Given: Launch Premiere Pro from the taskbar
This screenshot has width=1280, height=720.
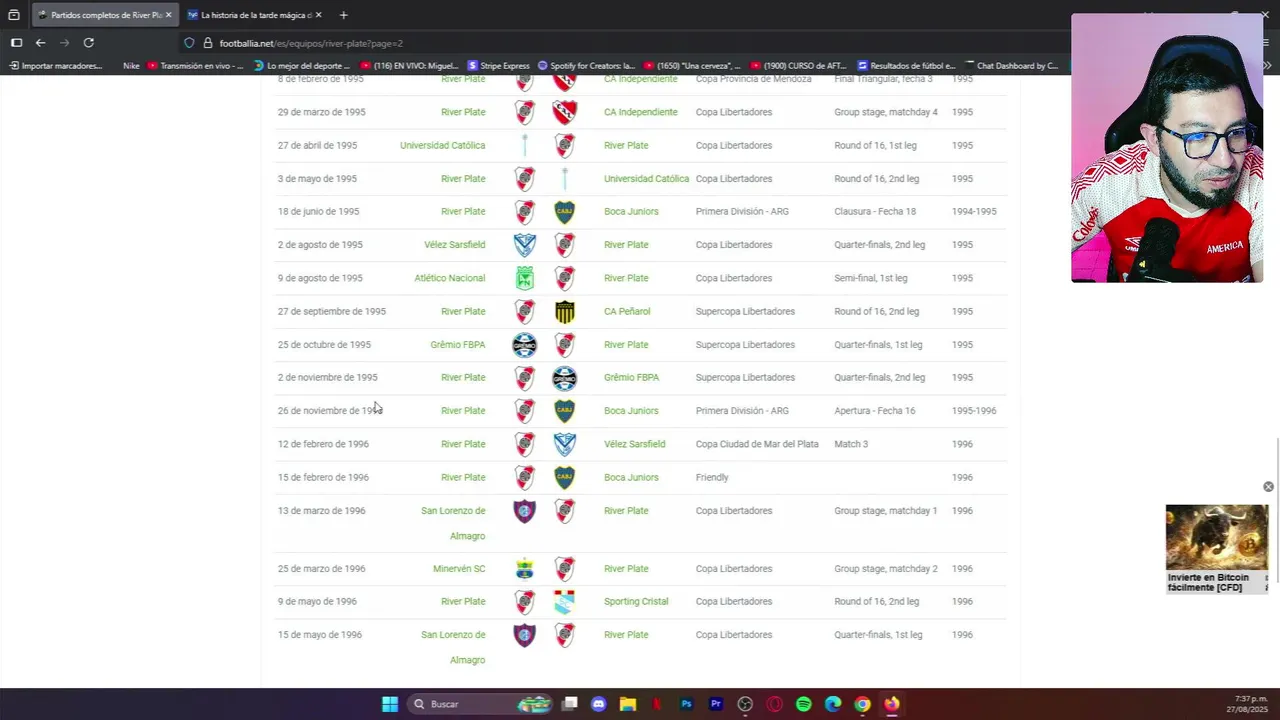Looking at the screenshot, I should tap(715, 704).
